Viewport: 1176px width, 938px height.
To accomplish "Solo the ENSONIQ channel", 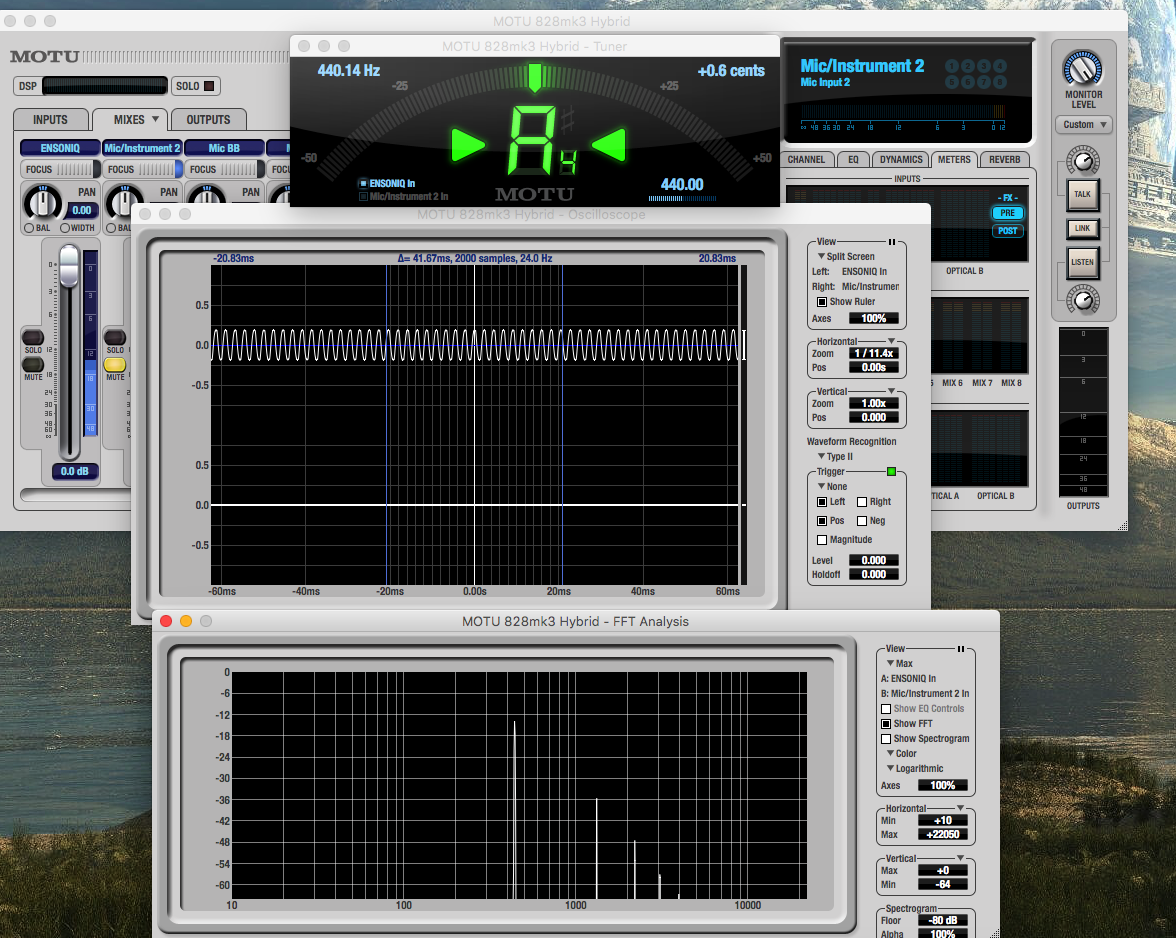I will point(33,338).
